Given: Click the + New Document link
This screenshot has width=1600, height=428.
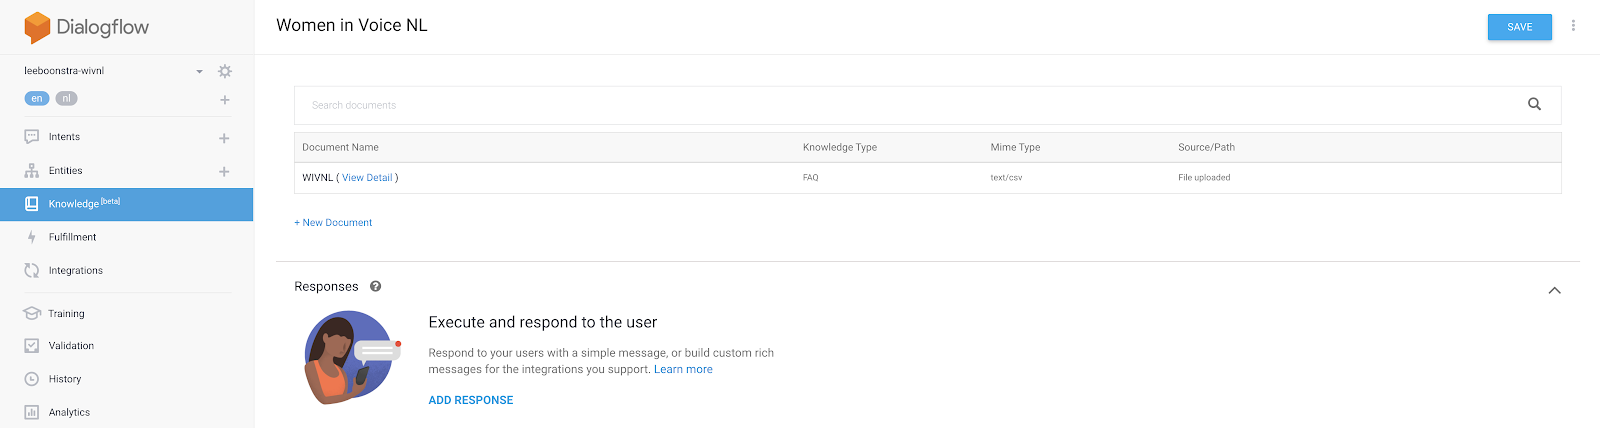Looking at the screenshot, I should pyautogui.click(x=333, y=223).
